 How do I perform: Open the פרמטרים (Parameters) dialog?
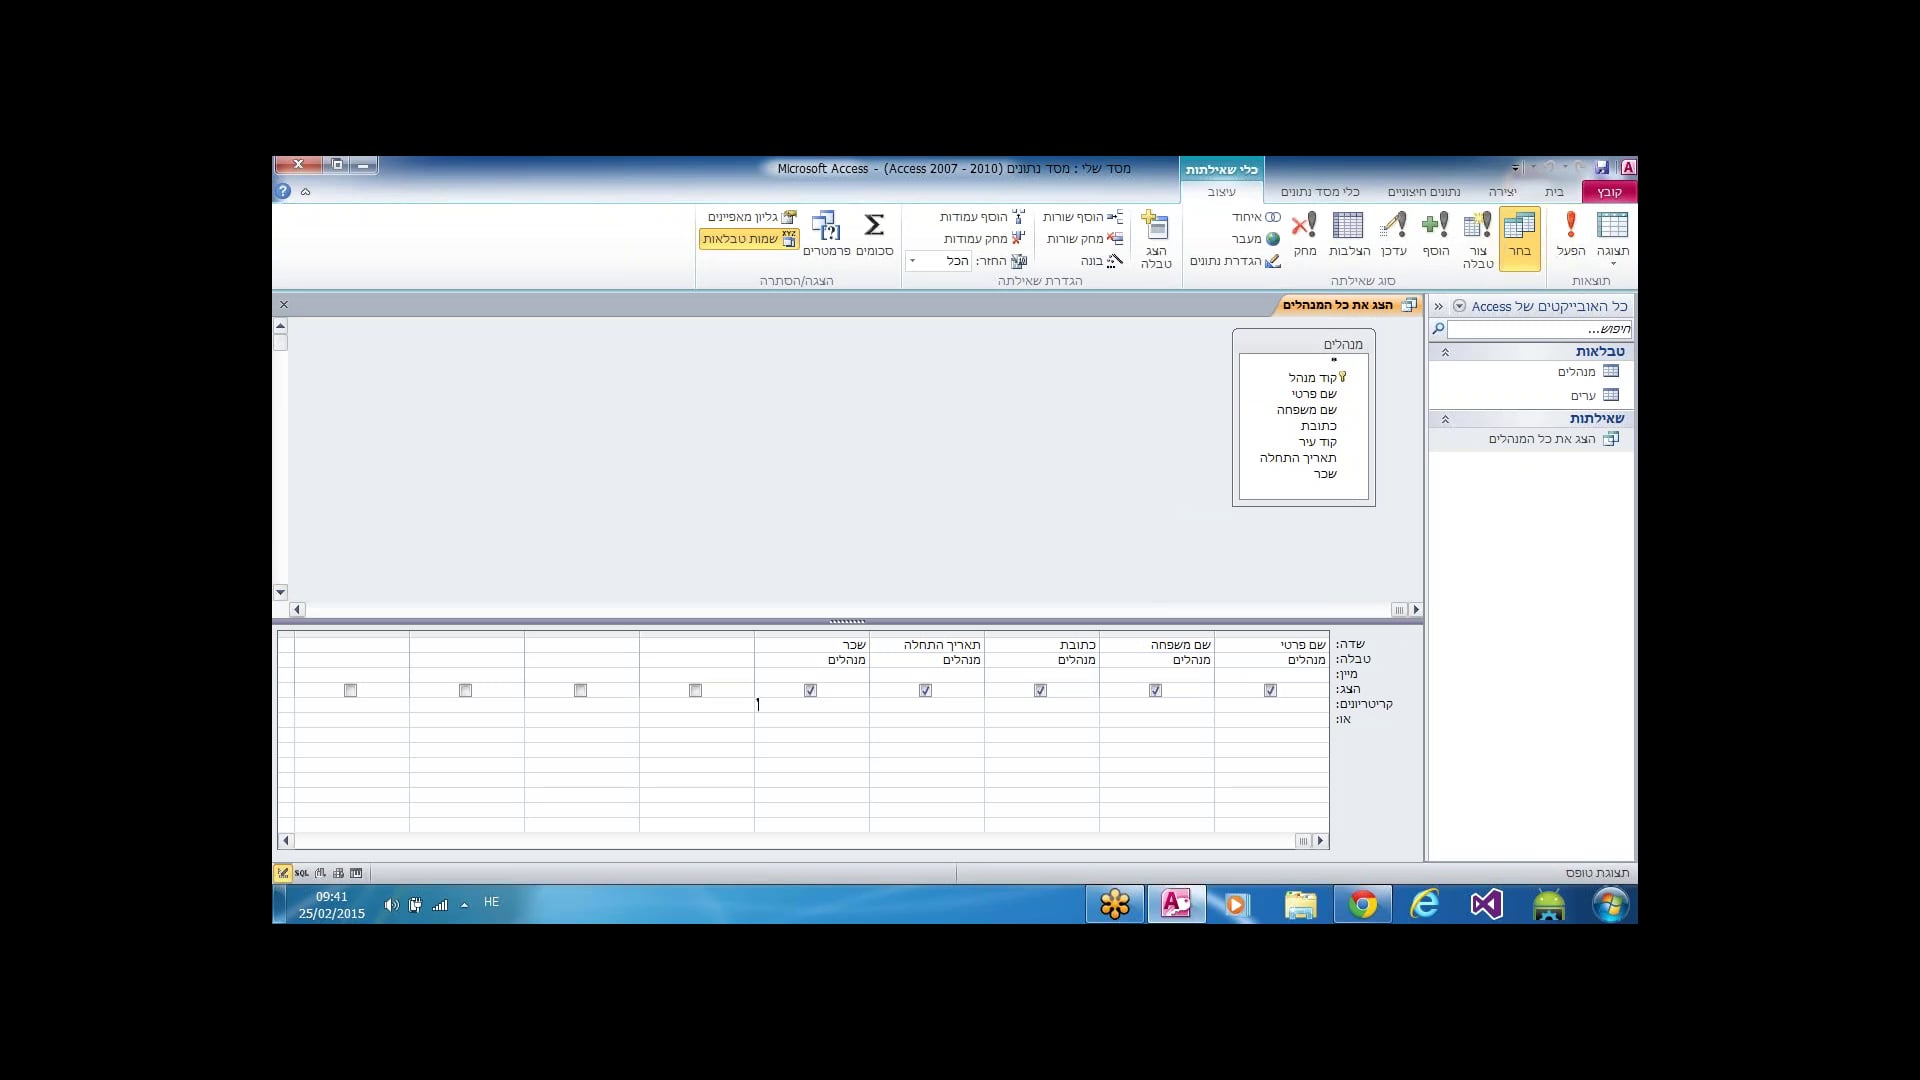click(x=828, y=230)
